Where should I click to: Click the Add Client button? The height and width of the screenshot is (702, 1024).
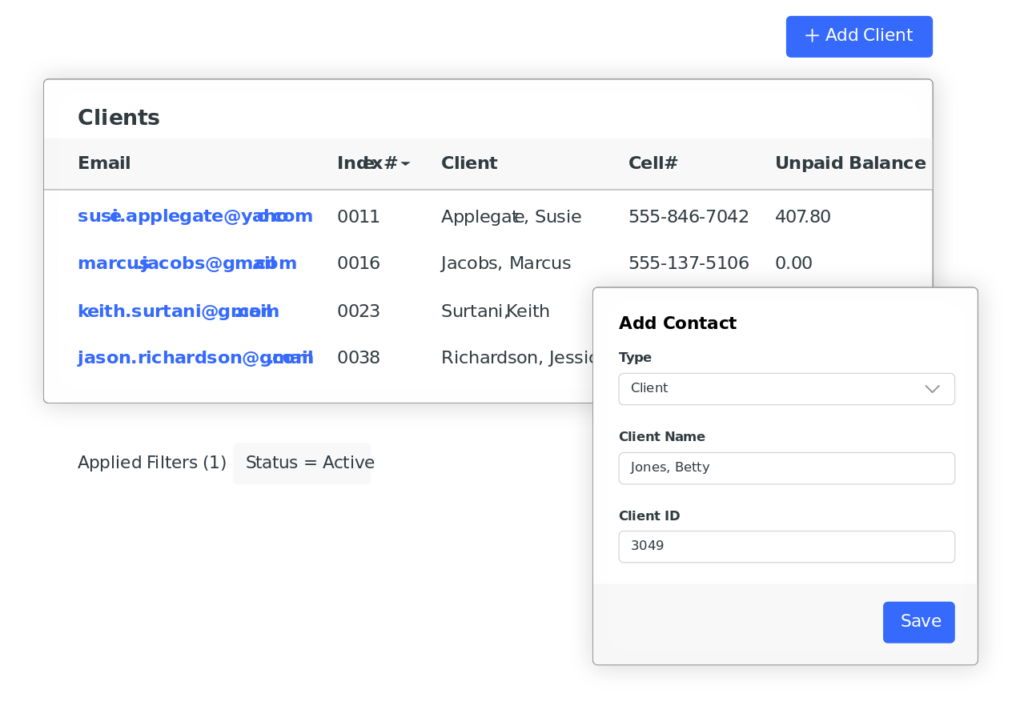tap(859, 36)
